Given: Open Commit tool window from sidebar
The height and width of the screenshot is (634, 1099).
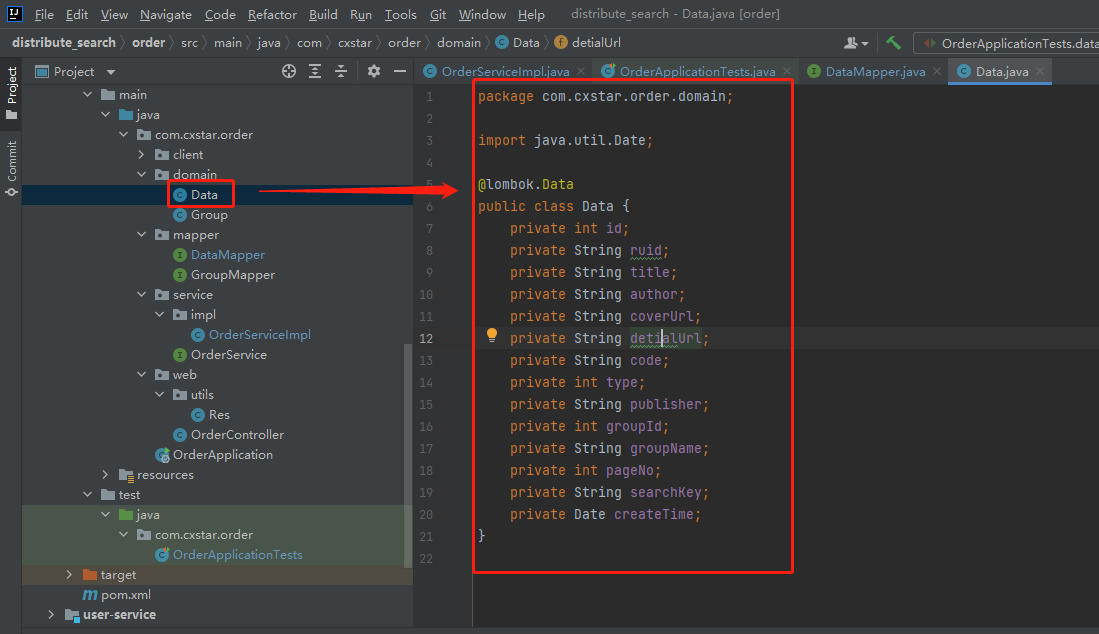Looking at the screenshot, I should [x=11, y=169].
